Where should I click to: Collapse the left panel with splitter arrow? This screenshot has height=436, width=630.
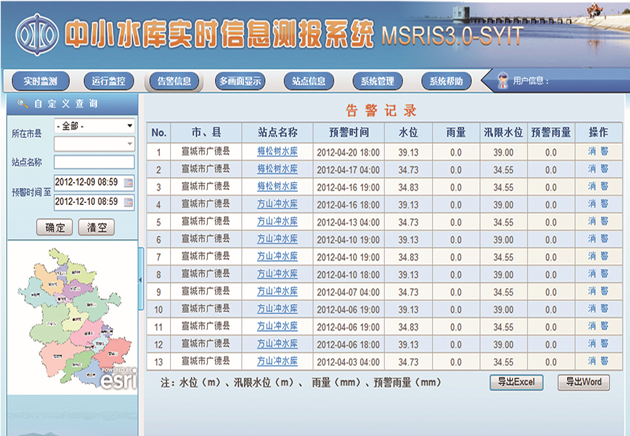coord(141,279)
